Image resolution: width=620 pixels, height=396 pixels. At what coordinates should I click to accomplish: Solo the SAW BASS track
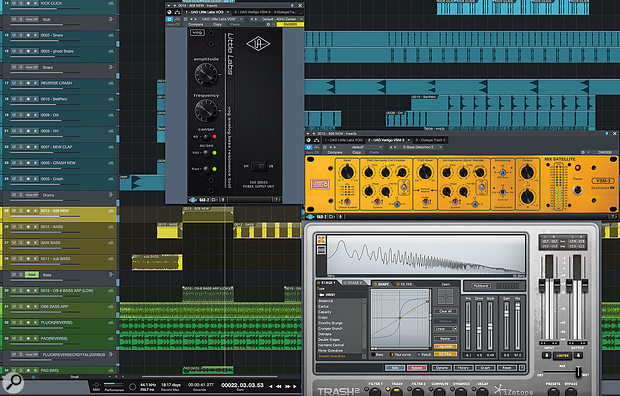pyautogui.click(x=21, y=243)
